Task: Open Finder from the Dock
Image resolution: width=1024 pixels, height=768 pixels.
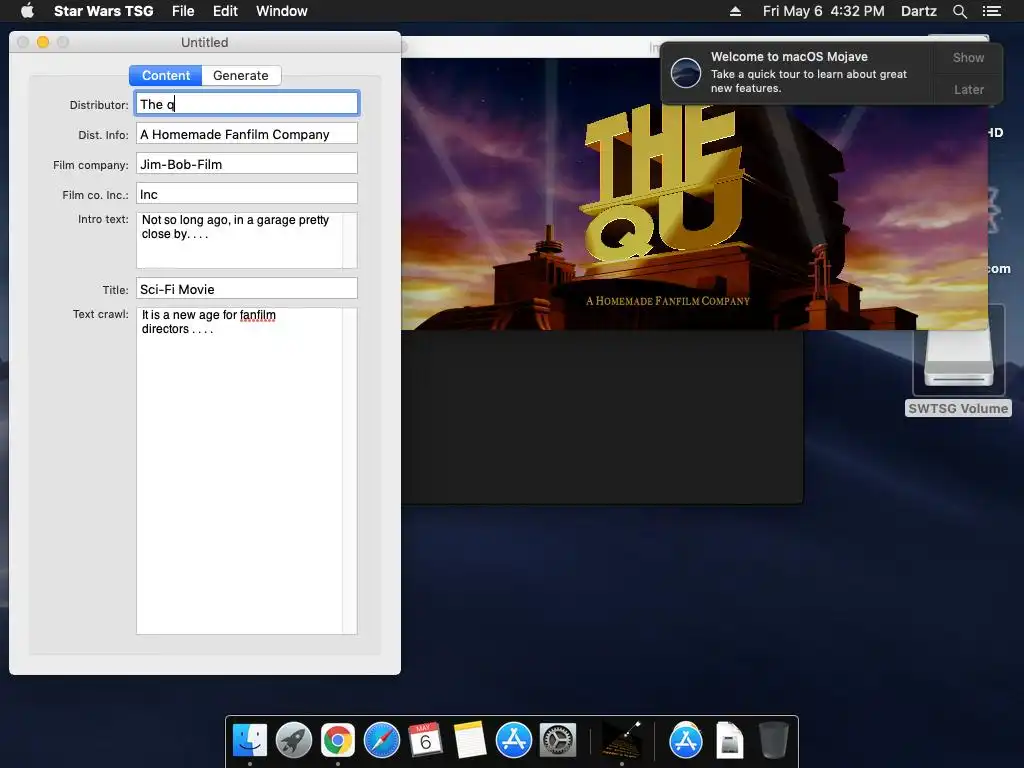Action: pos(250,741)
